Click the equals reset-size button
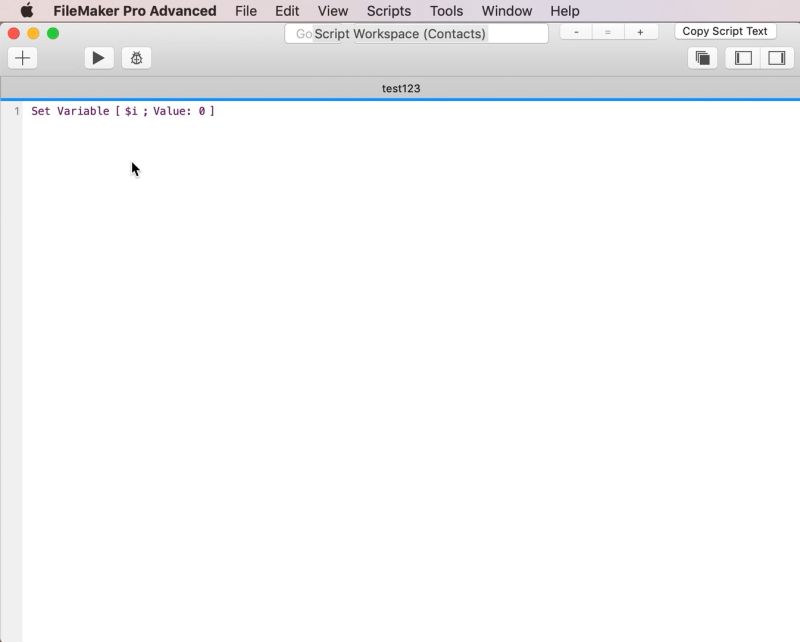 pyautogui.click(x=608, y=32)
